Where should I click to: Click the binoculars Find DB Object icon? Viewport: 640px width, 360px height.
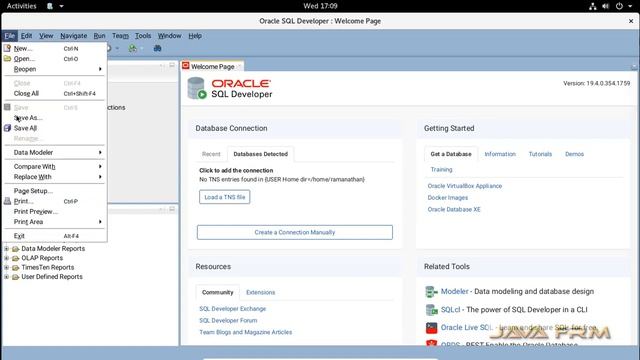[157, 48]
